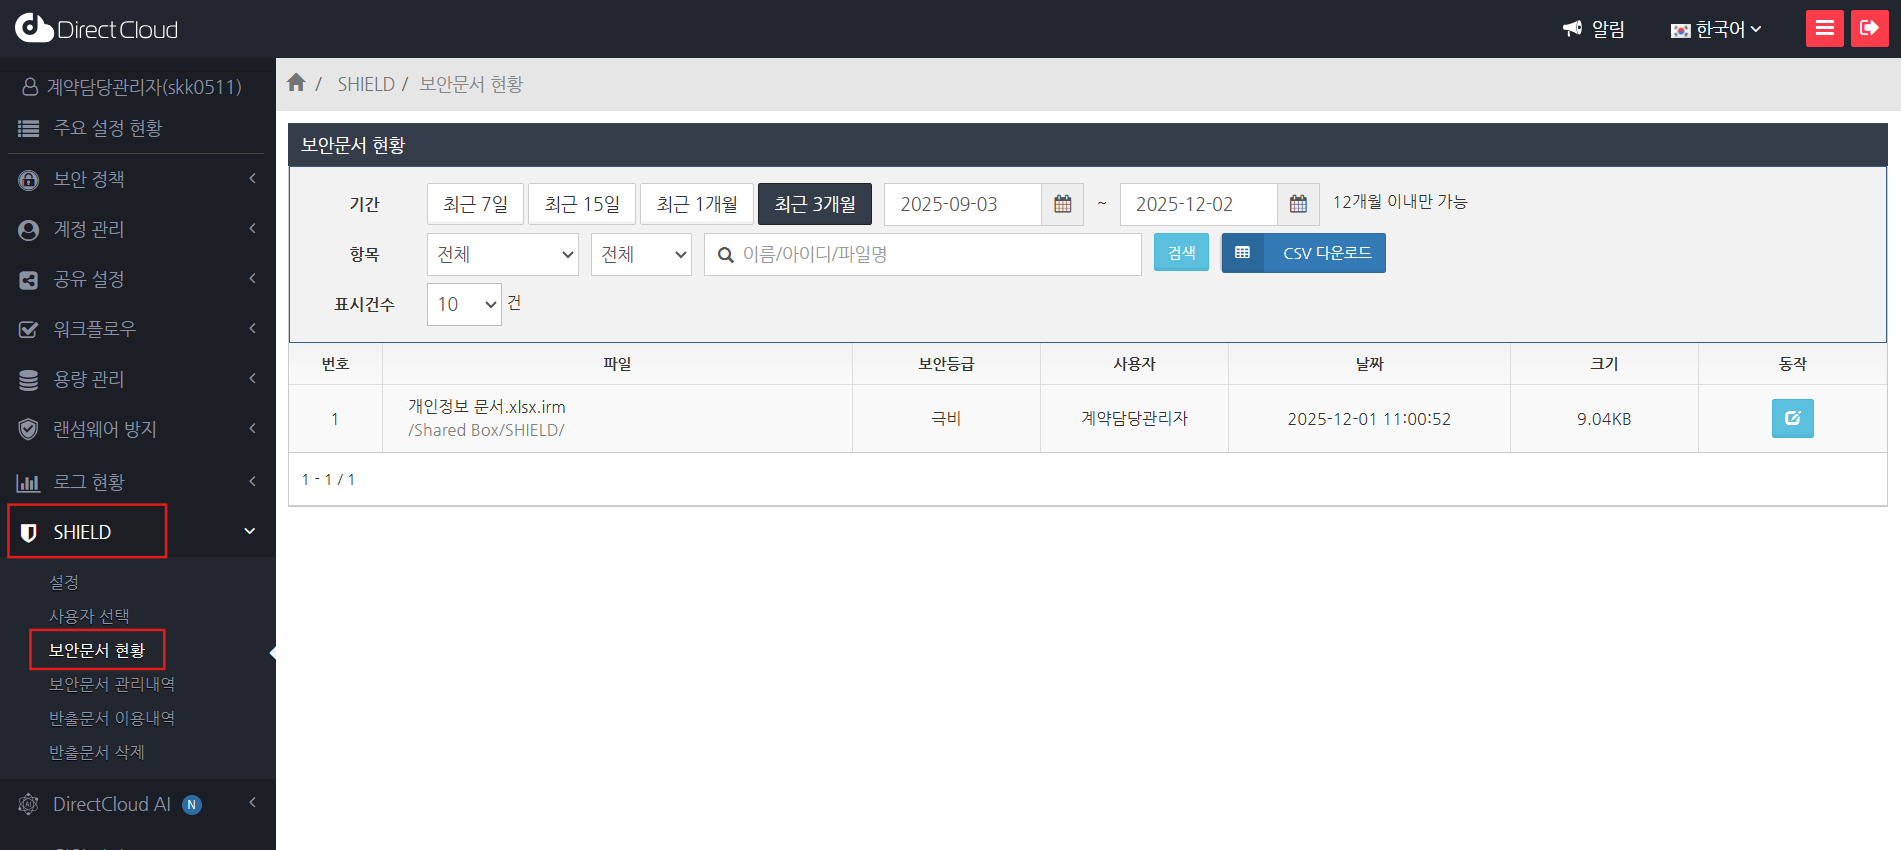This screenshot has width=1901, height=850.
Task: Click the red hamburger menu button
Action: click(1824, 29)
